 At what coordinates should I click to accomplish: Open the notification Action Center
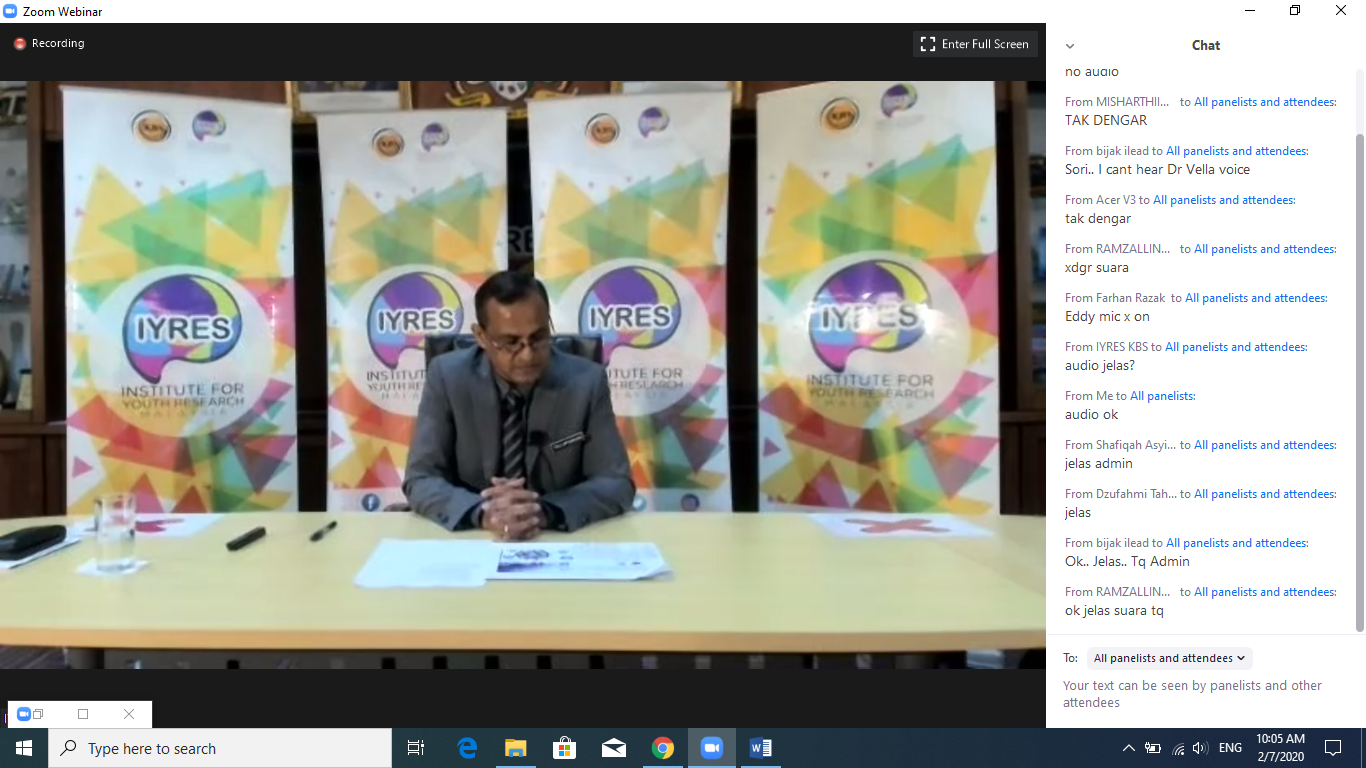[x=1332, y=748]
